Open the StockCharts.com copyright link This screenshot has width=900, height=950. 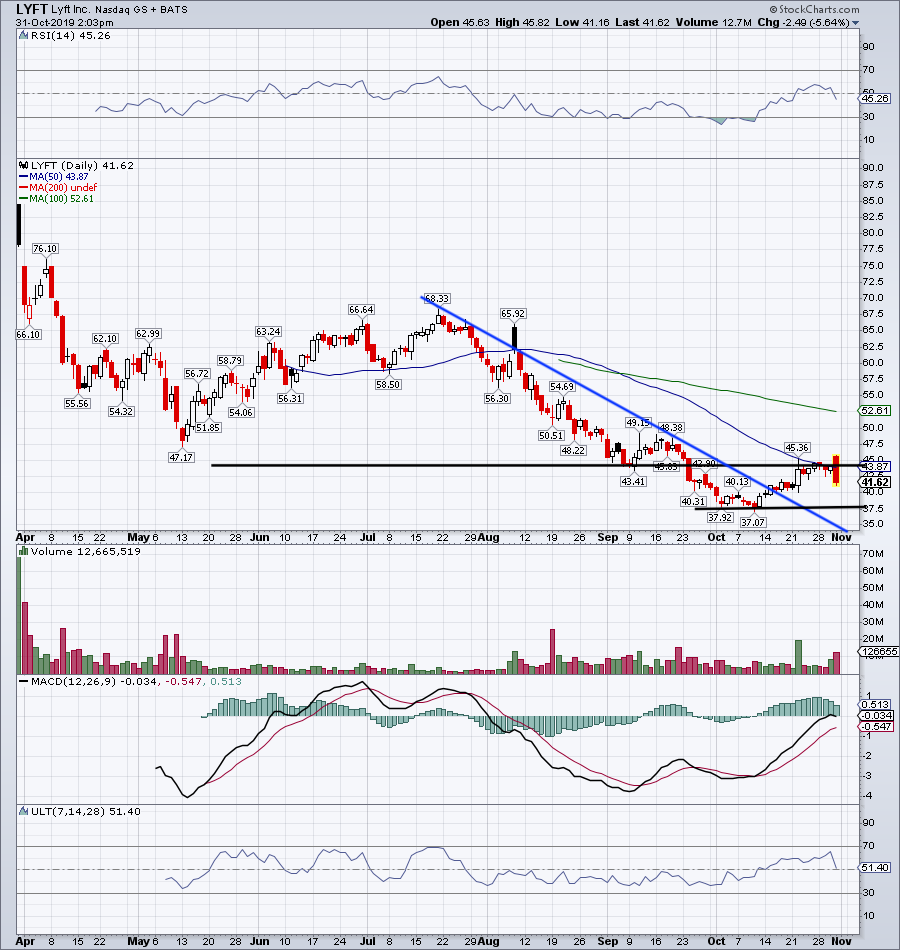pyautogui.click(x=815, y=9)
